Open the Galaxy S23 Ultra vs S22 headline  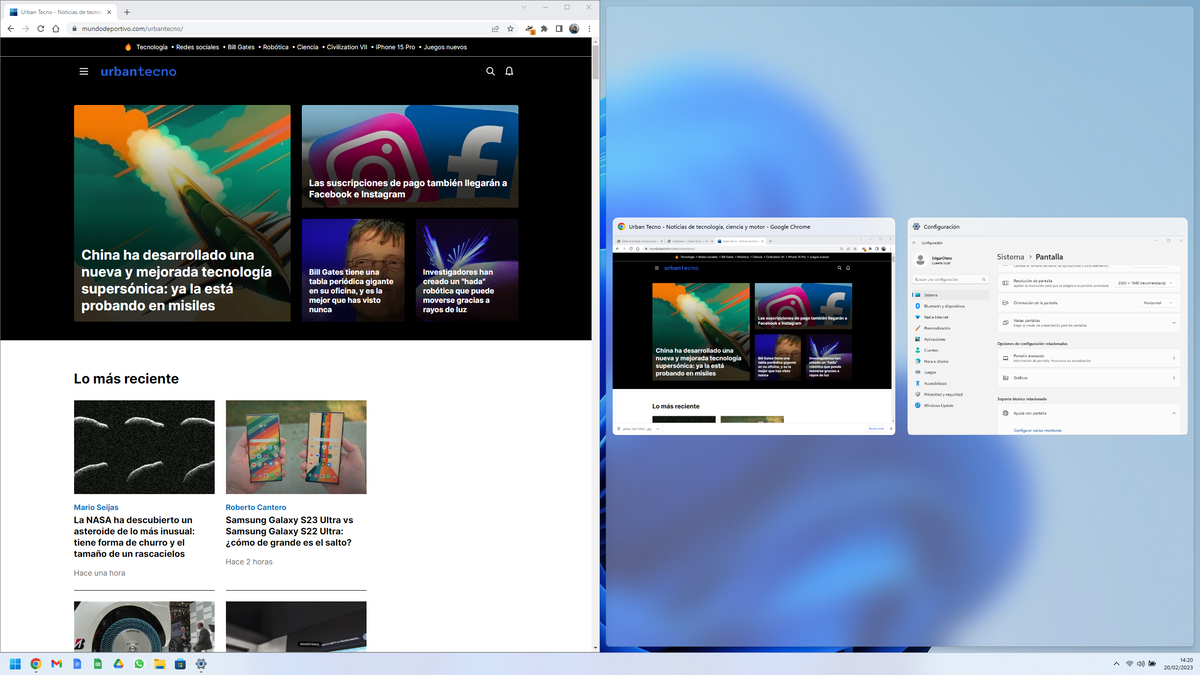(x=289, y=531)
